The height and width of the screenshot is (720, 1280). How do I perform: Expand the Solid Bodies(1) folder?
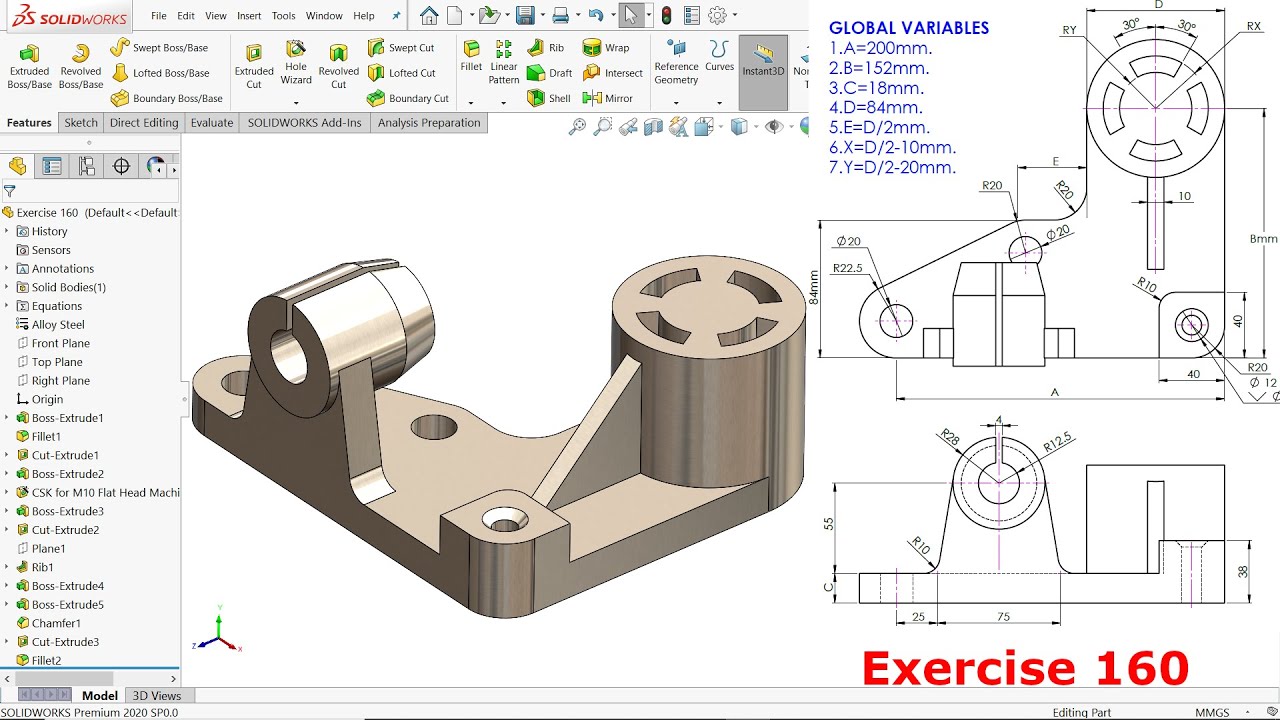(6, 287)
